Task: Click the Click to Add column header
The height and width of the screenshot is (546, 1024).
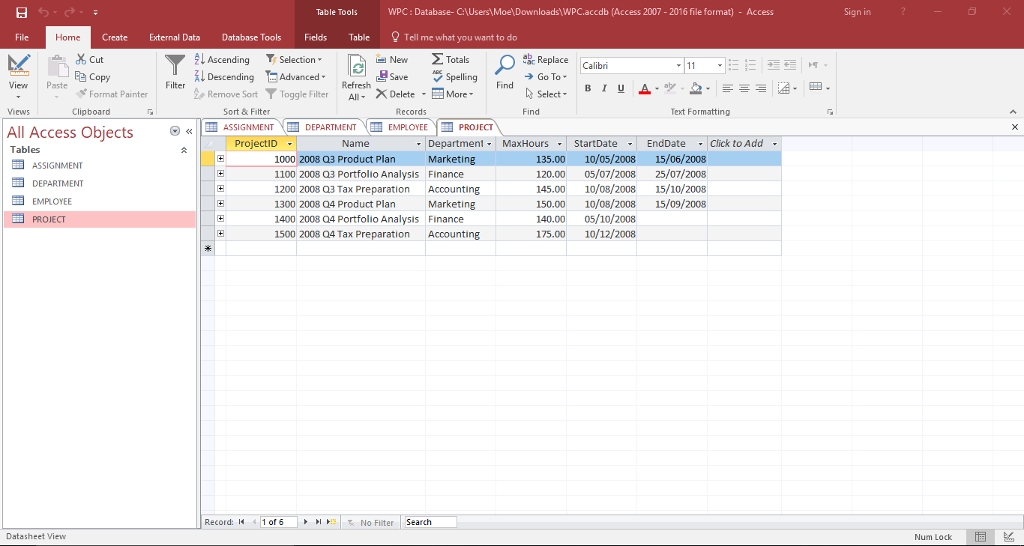Action: point(744,144)
